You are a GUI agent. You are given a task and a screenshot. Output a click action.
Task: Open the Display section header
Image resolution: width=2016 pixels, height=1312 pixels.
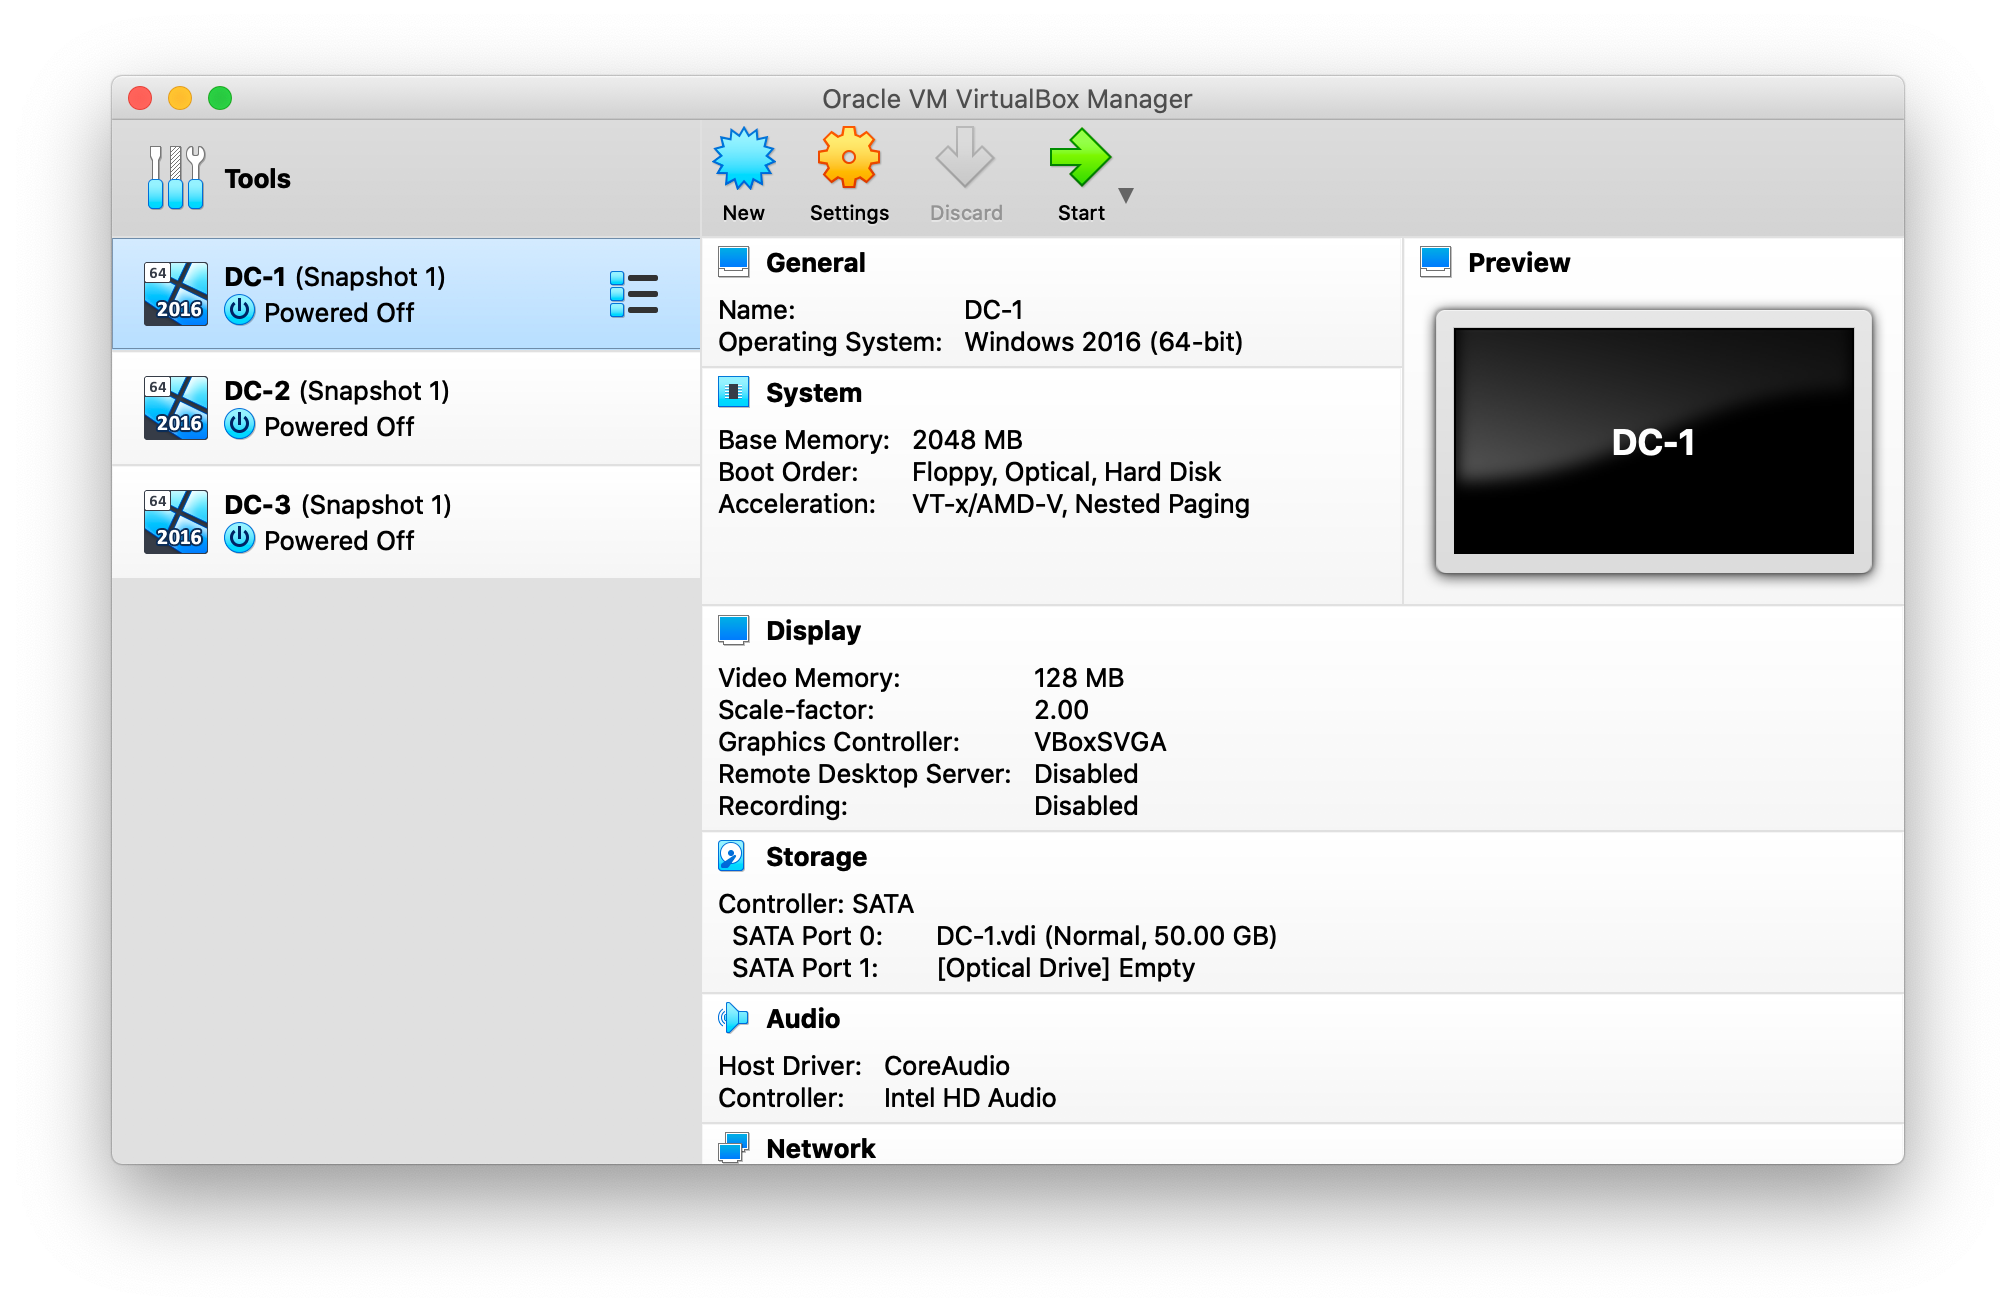click(x=813, y=631)
